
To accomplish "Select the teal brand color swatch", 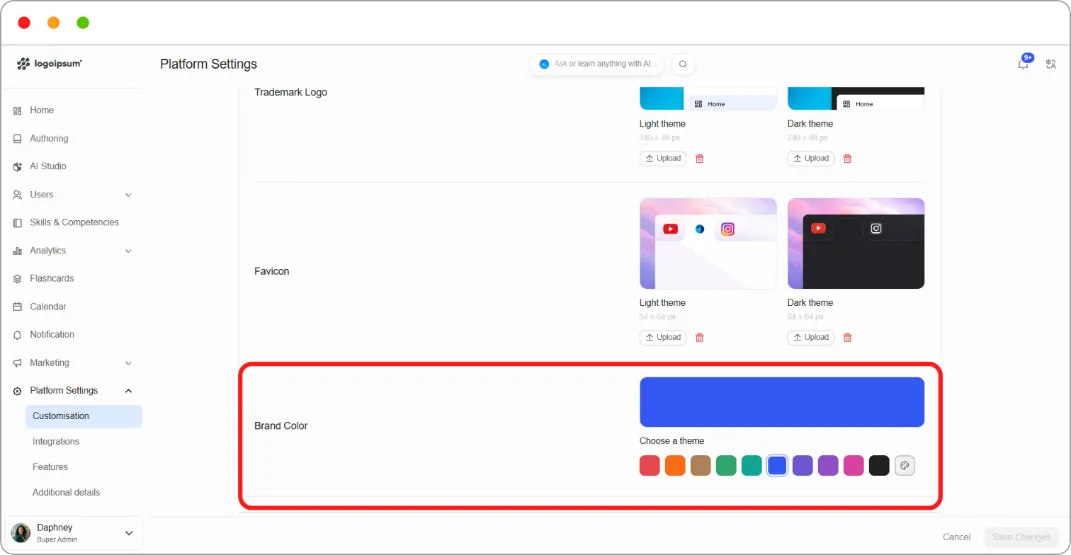I will point(751,466).
